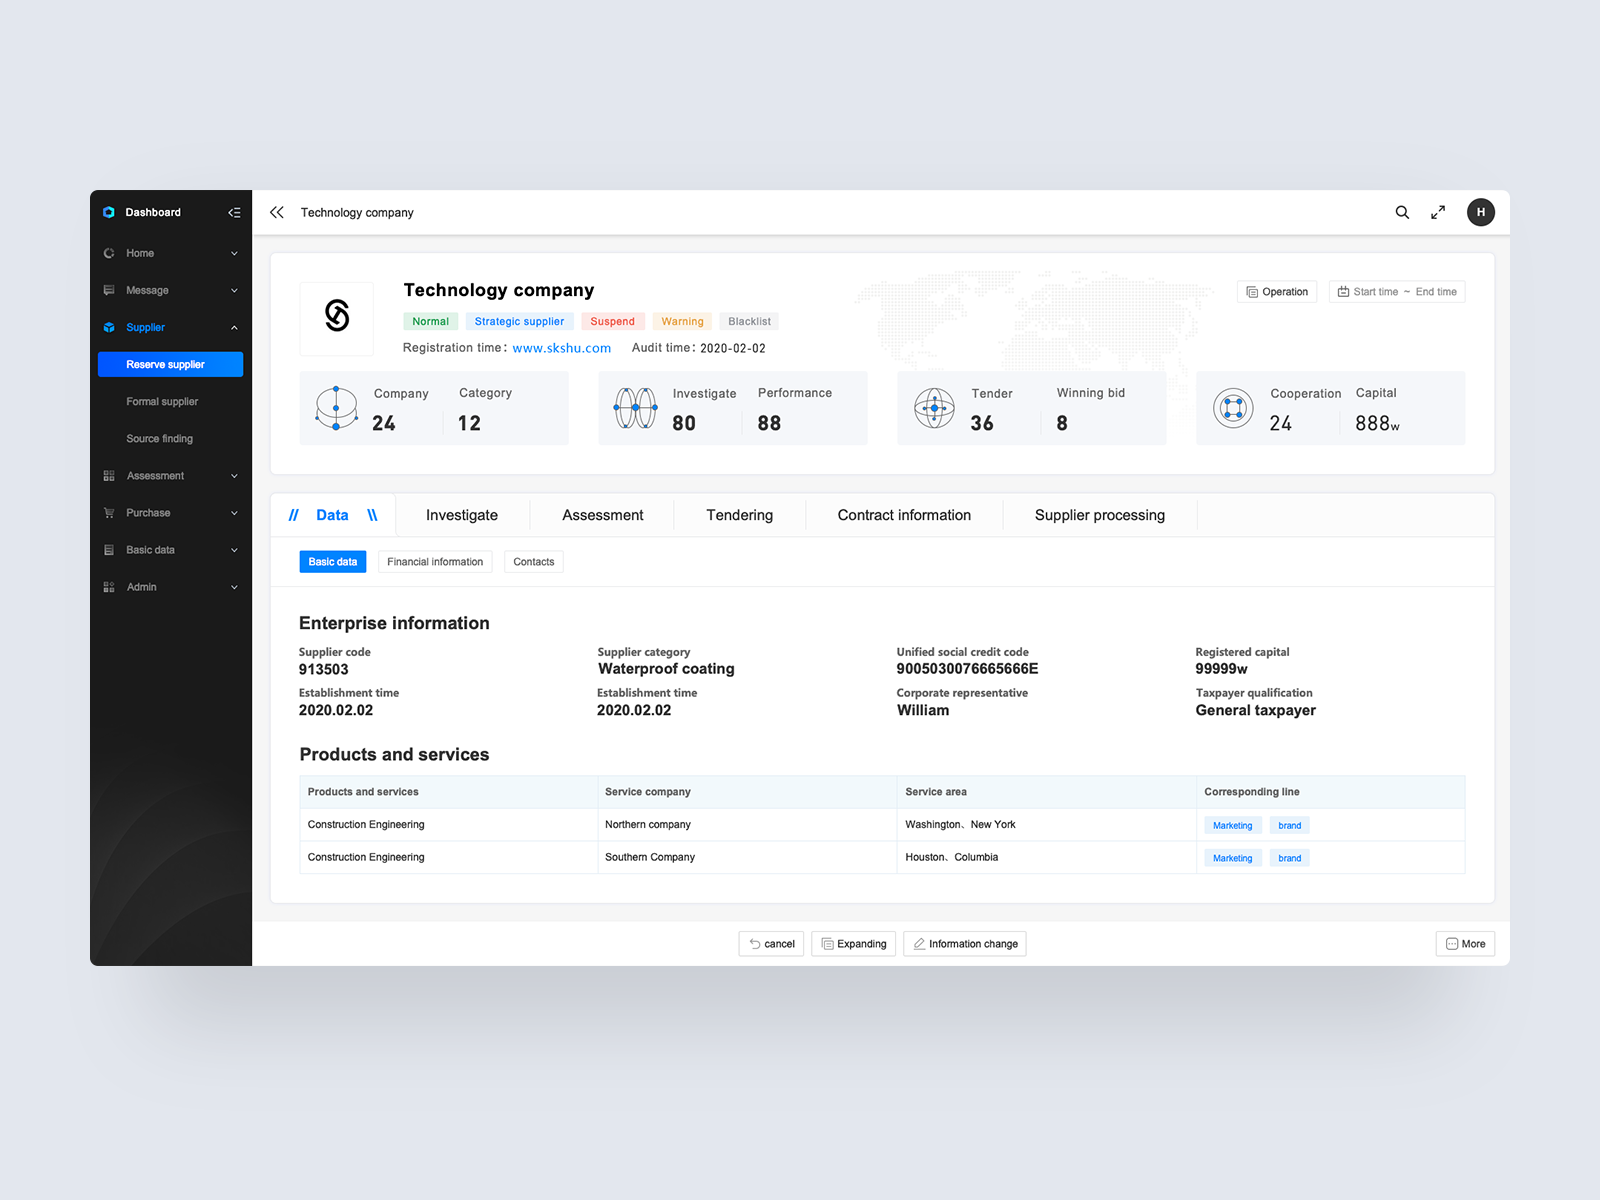Screen dimensions: 1600x1200
Task: Open the Message section from the sidebar icon
Action: pyautogui.click(x=109, y=290)
